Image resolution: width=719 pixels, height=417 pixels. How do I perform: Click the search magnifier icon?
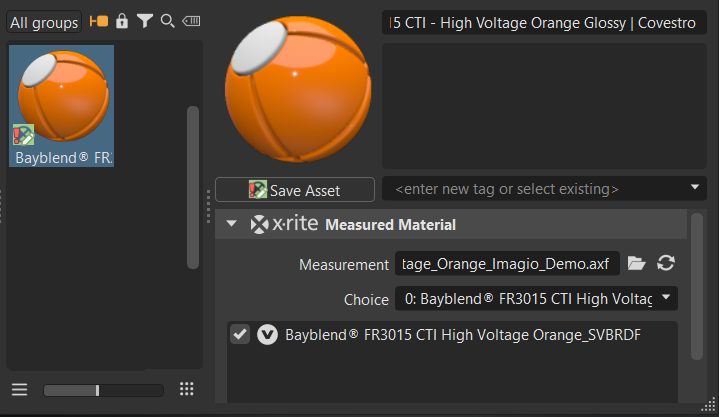click(x=167, y=21)
